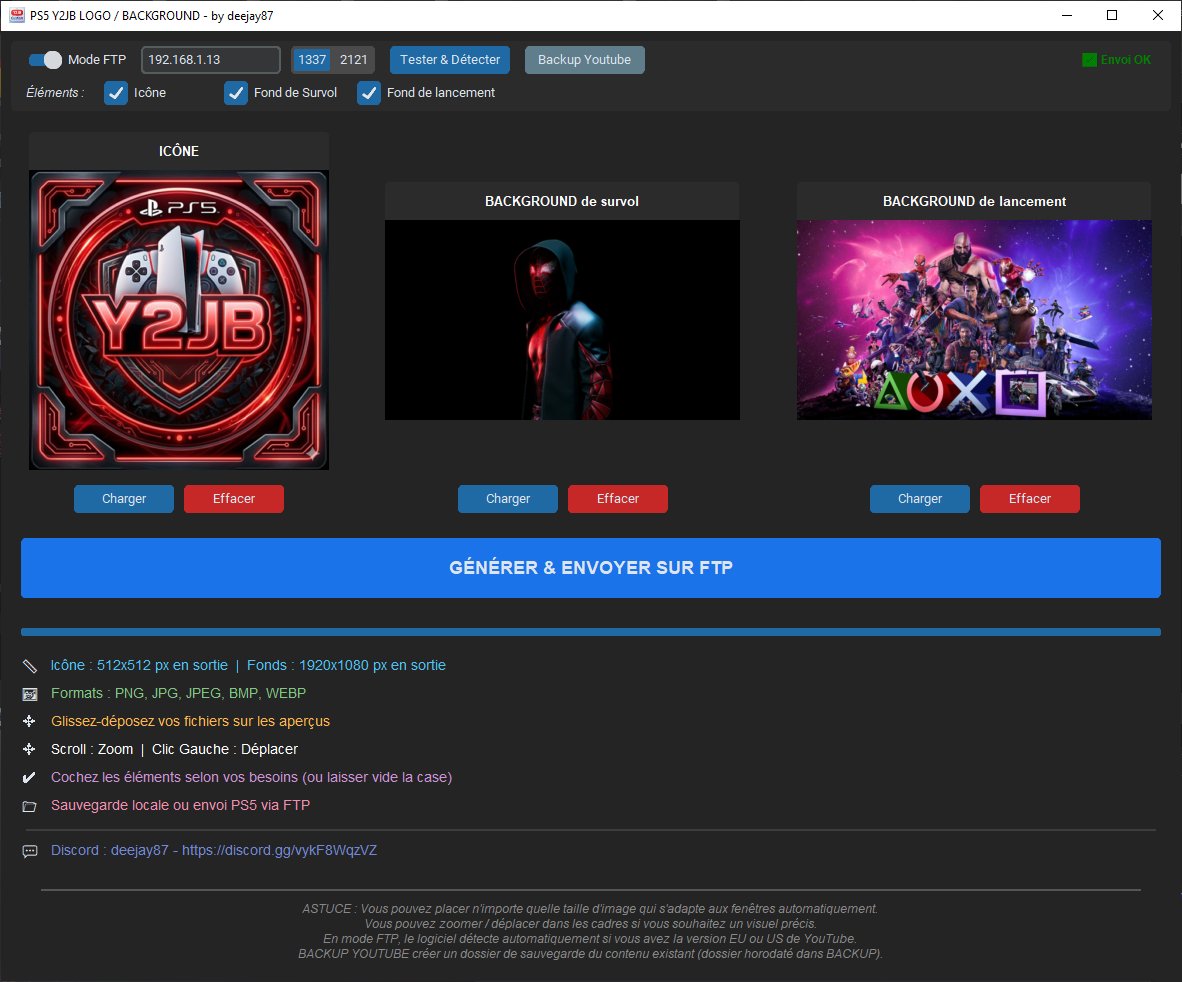Clear the icon with Effacer under ICÔNE
Screen dimensions: 1182x982
point(234,499)
